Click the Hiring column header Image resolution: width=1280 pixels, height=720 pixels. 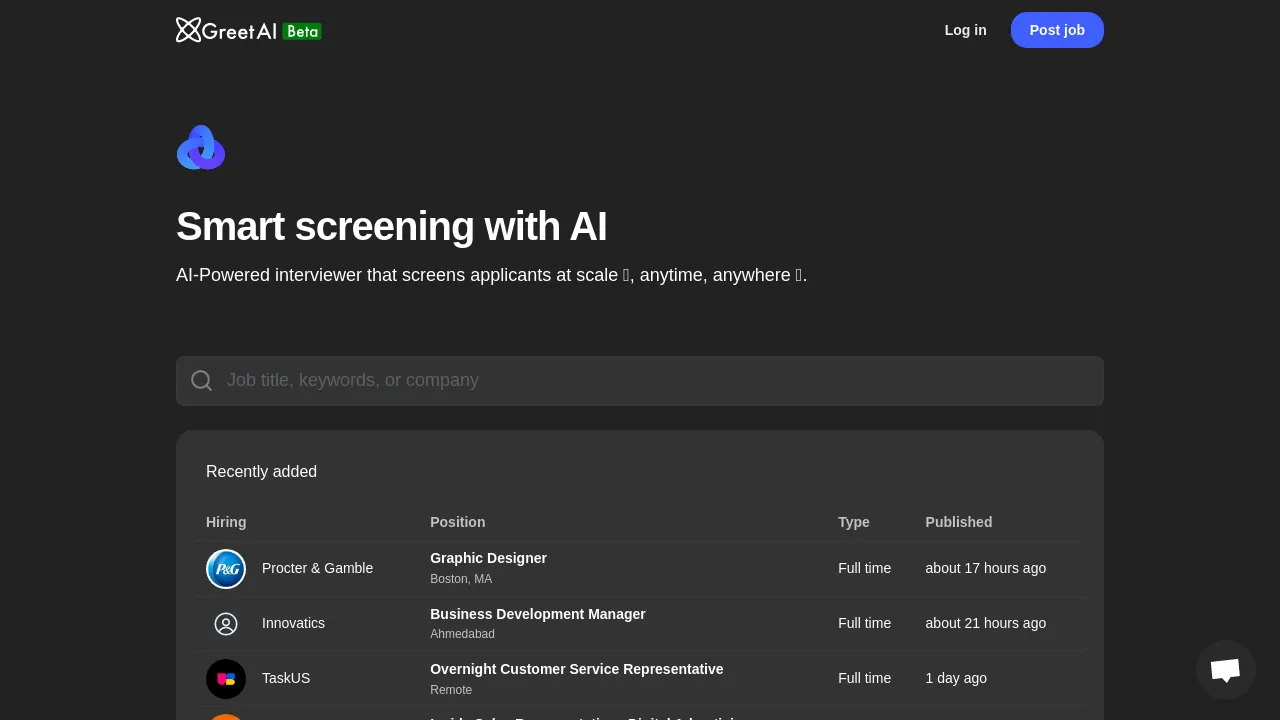(x=226, y=522)
